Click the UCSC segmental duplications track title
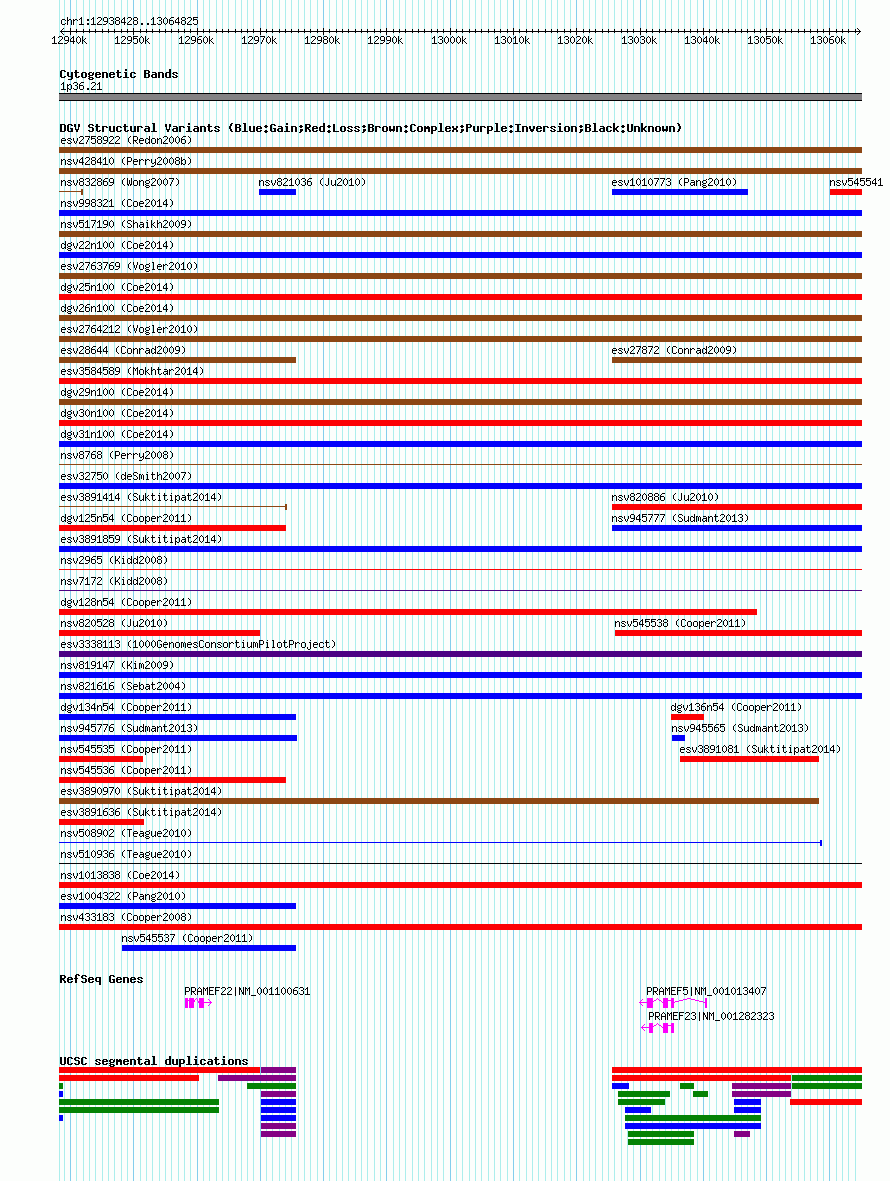Viewport: 890px width, 1181px height. [154, 1061]
